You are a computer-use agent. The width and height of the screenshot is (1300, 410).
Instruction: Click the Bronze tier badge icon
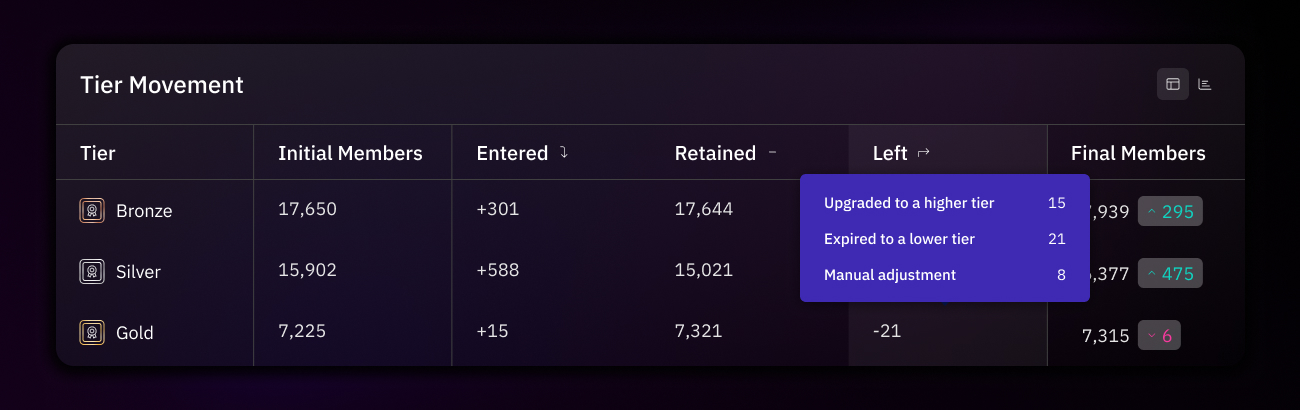(92, 210)
